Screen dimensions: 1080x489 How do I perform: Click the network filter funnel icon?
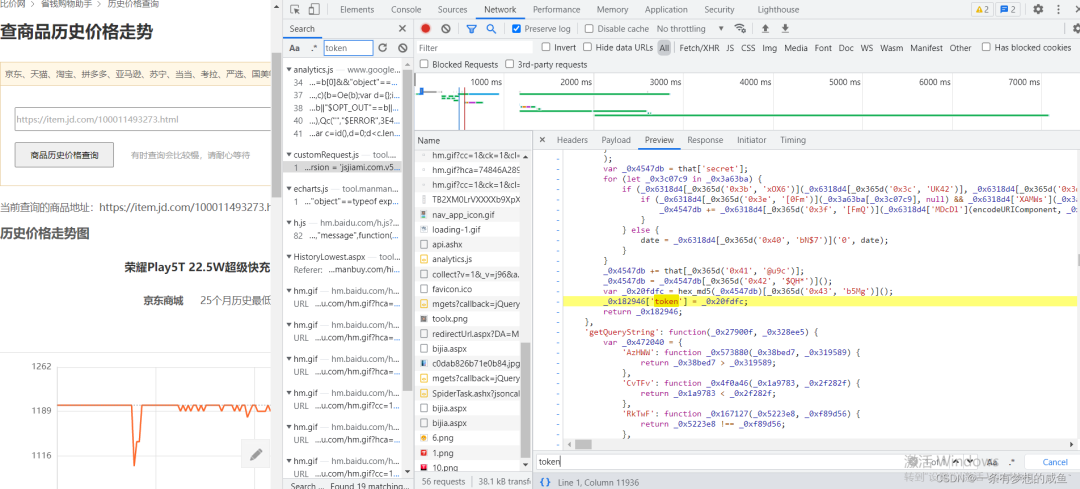(471, 29)
